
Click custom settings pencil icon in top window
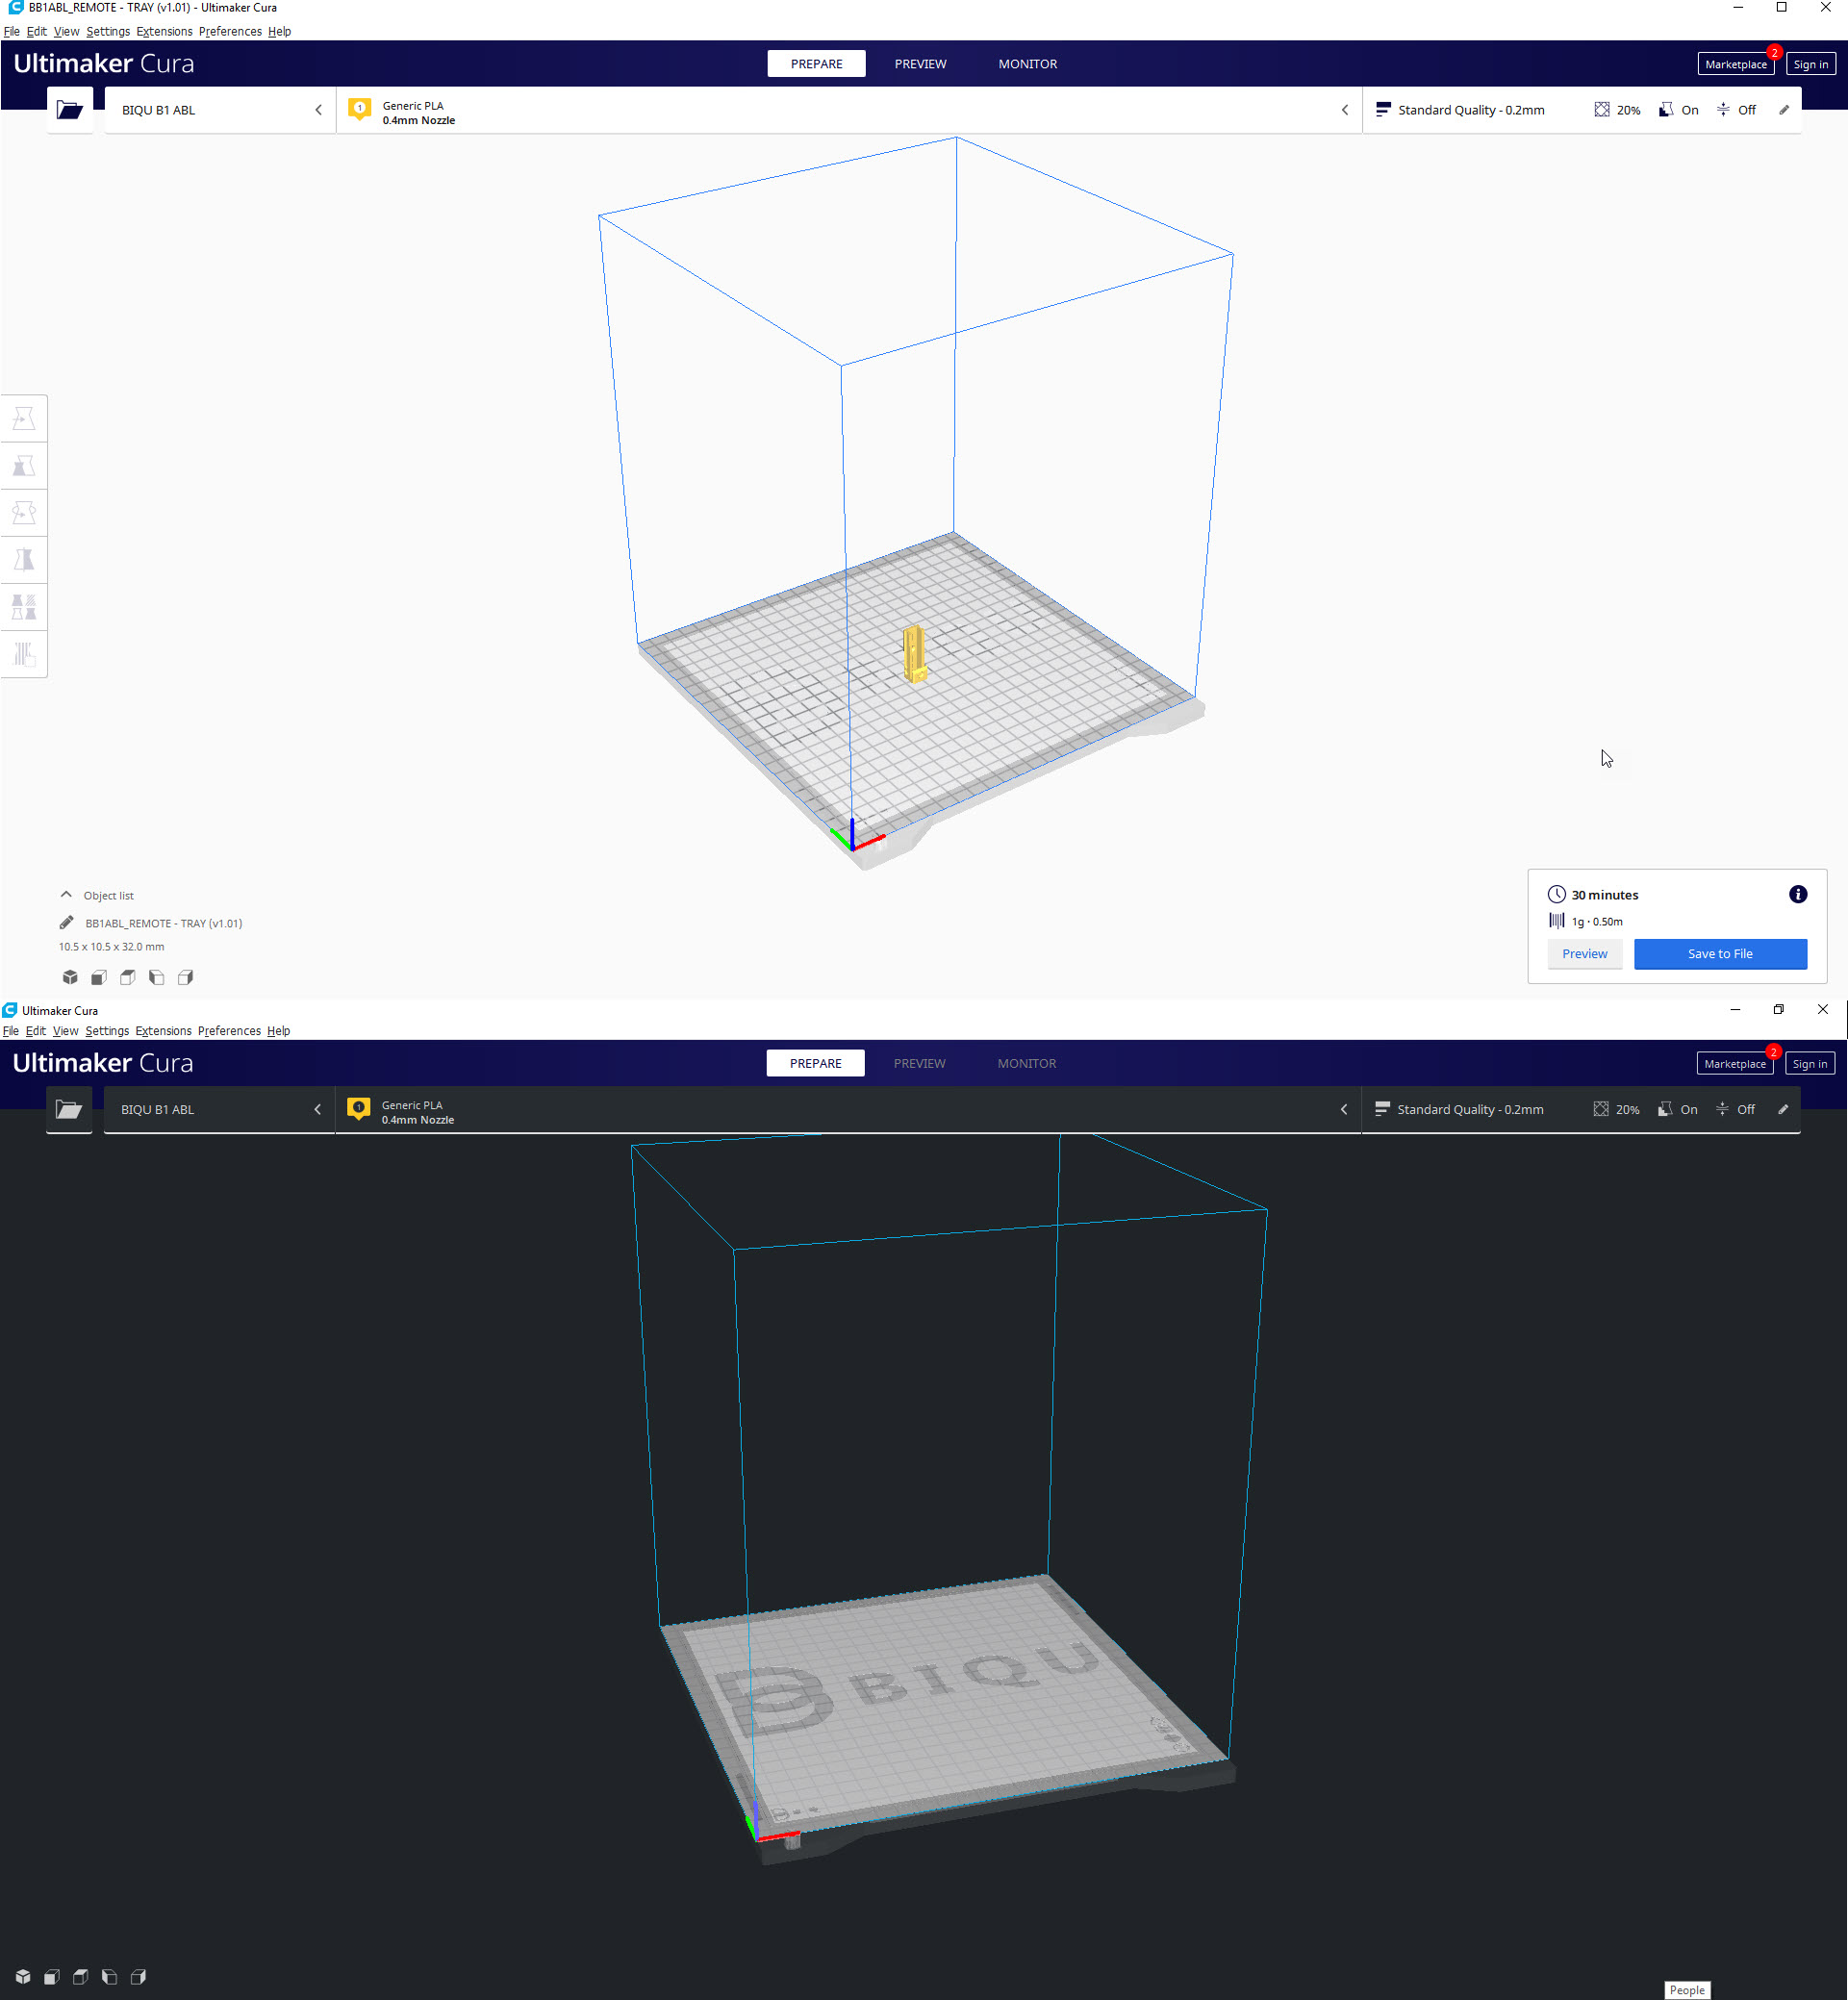coord(1784,110)
